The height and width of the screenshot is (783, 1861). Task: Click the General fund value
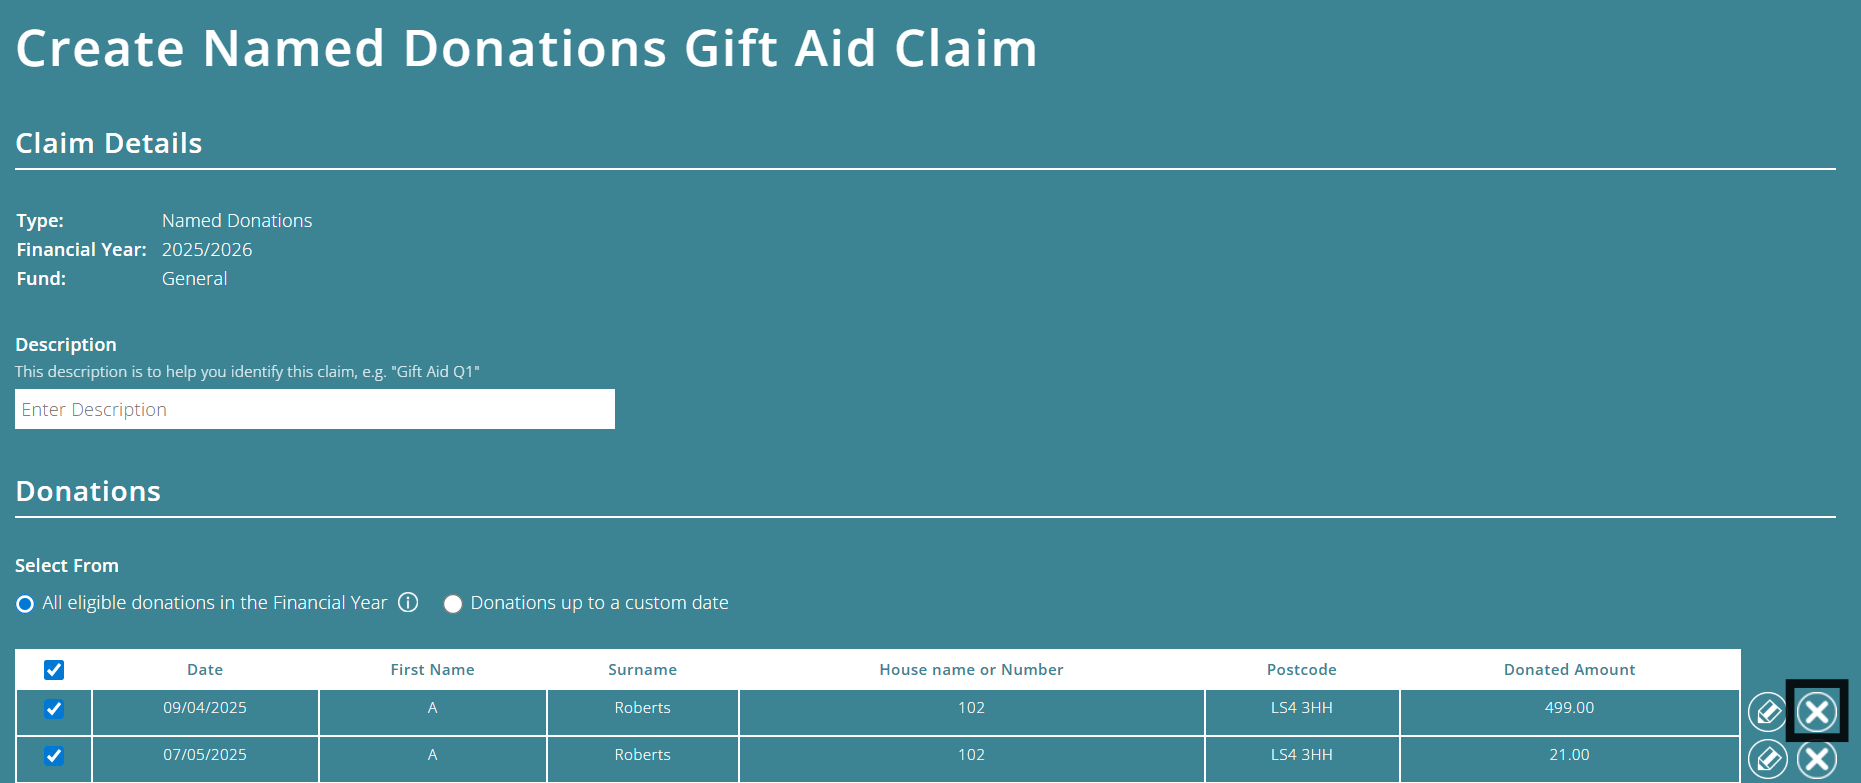[x=194, y=278]
